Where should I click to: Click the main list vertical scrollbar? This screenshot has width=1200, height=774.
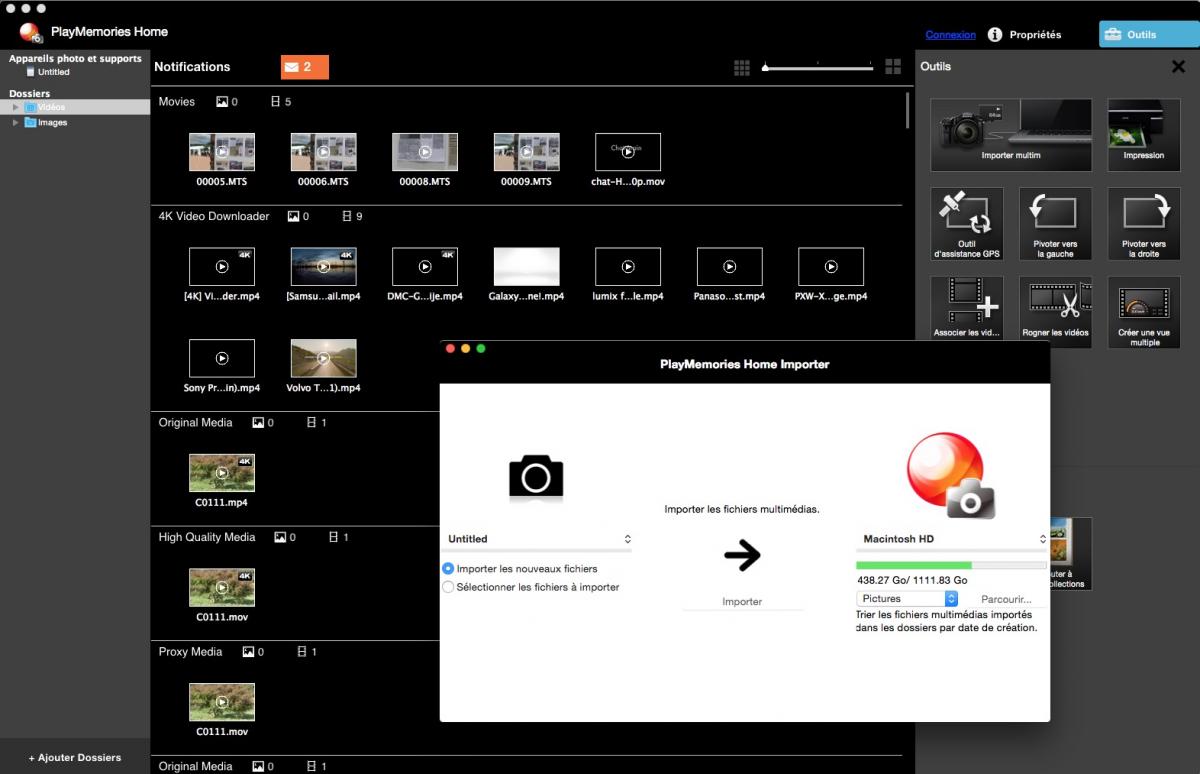[x=908, y=110]
